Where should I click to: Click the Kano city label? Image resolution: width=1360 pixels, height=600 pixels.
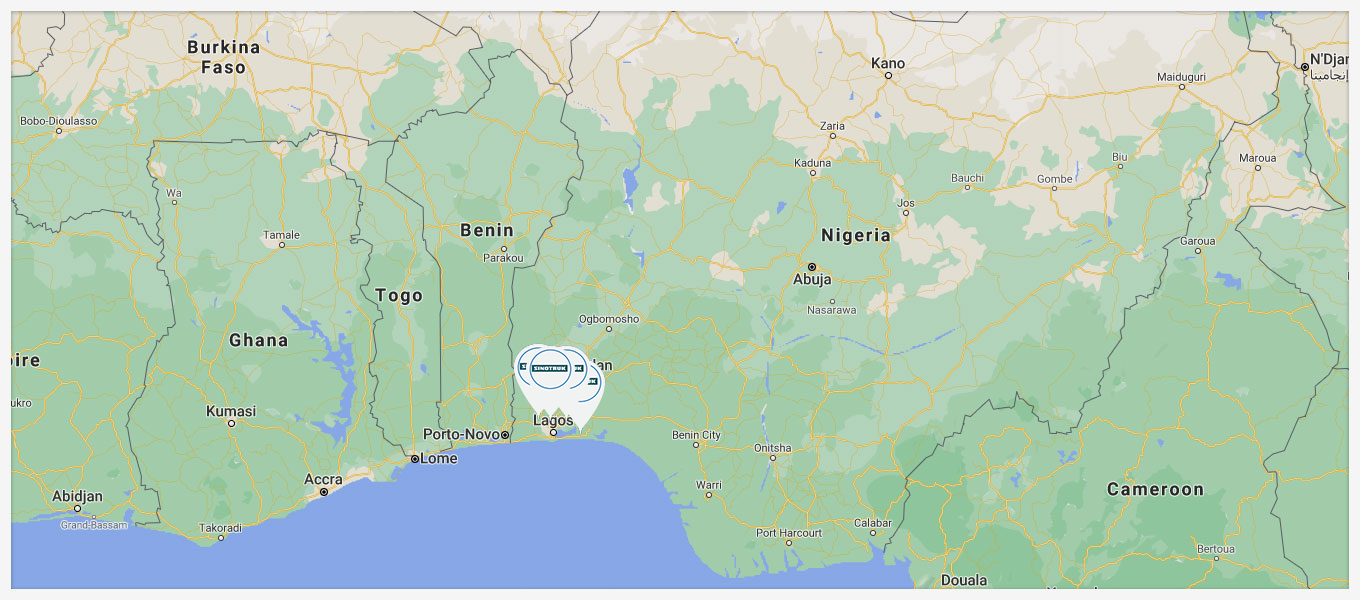point(888,63)
